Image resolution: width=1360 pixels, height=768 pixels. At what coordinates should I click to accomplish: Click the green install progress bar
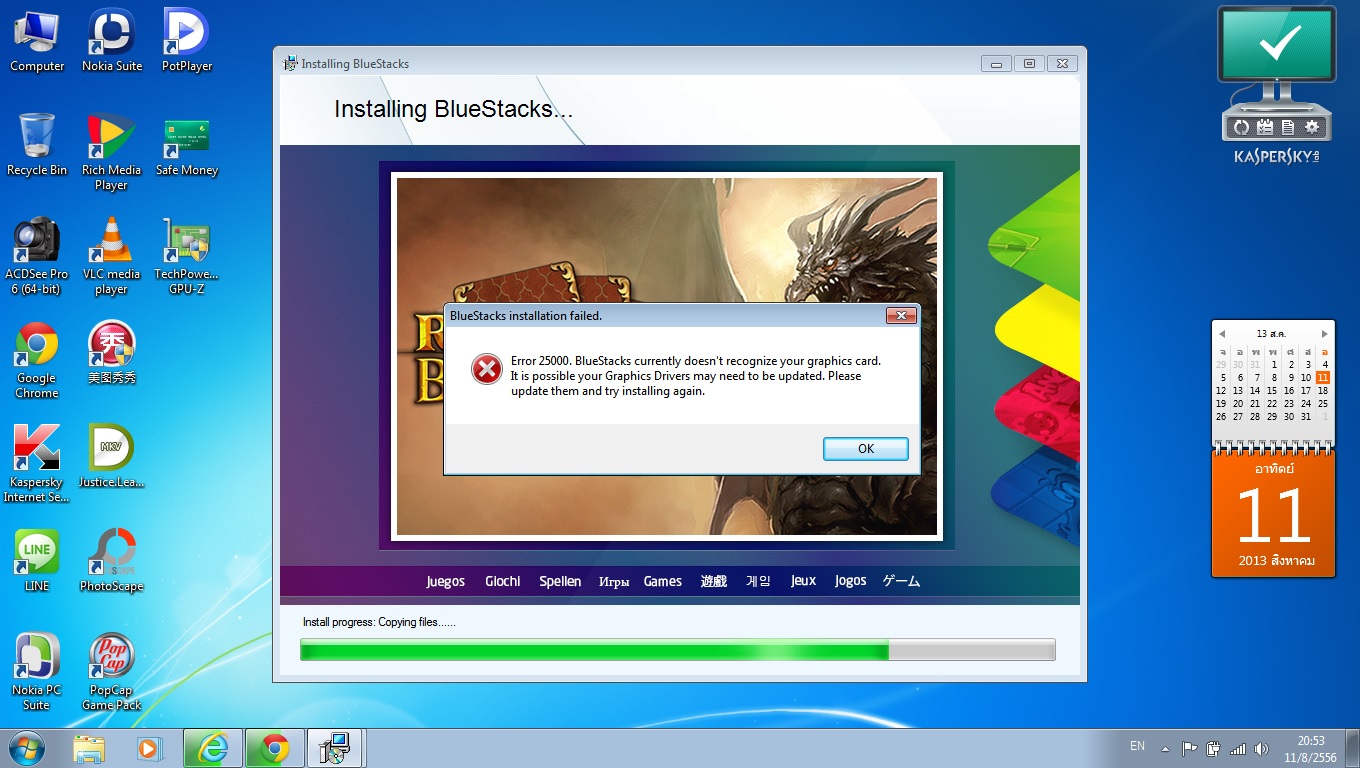677,650
